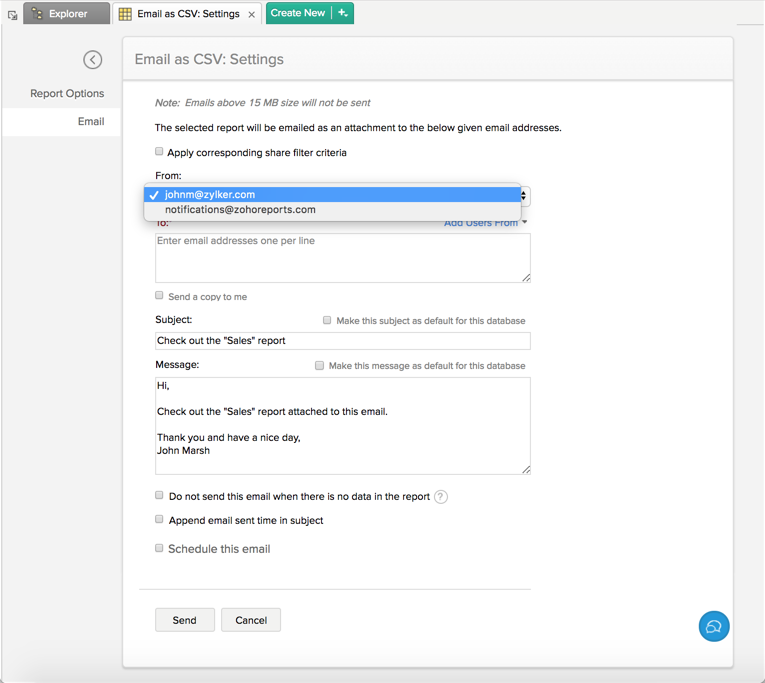The width and height of the screenshot is (765, 683).
Task: Open Report Options in the sidebar
Action: pos(67,93)
